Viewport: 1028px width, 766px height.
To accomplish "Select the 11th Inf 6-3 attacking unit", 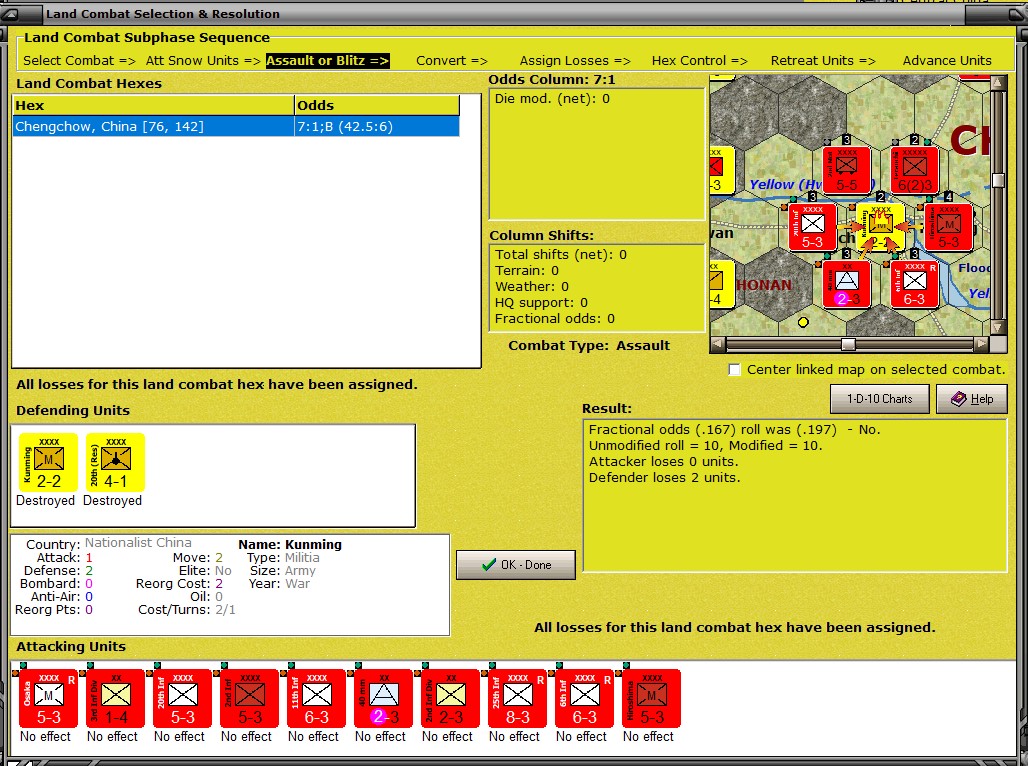I will 317,698.
